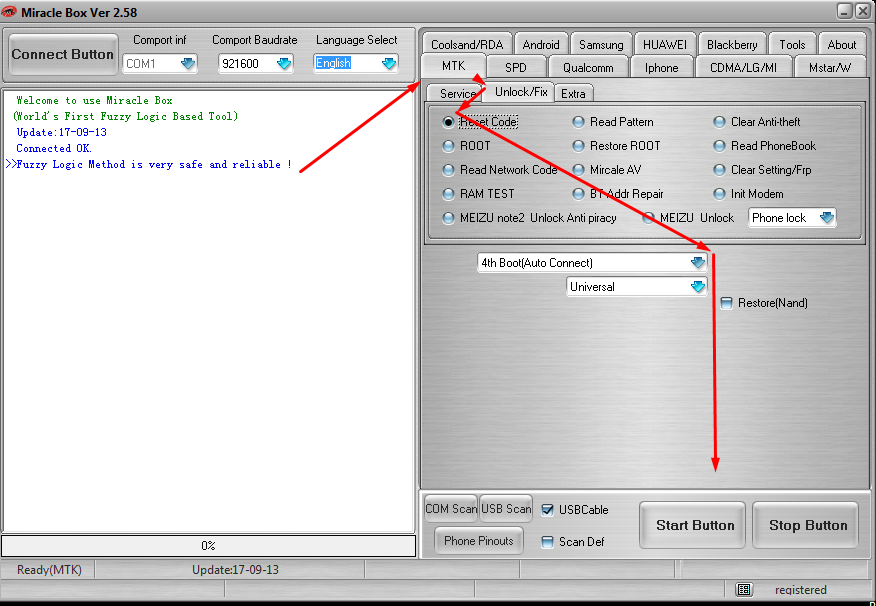Open the About tab

(841, 44)
